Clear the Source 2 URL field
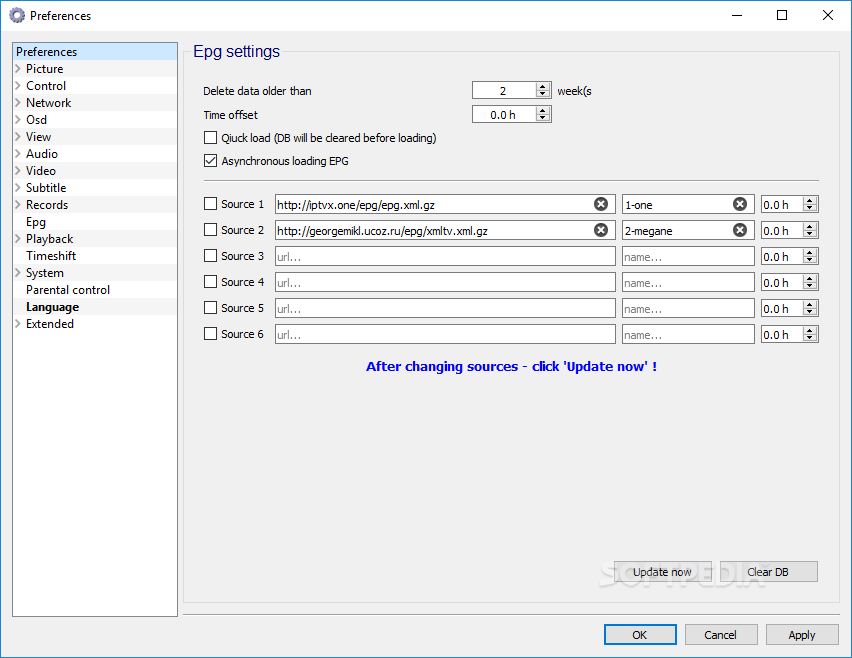852x658 pixels. tap(600, 230)
